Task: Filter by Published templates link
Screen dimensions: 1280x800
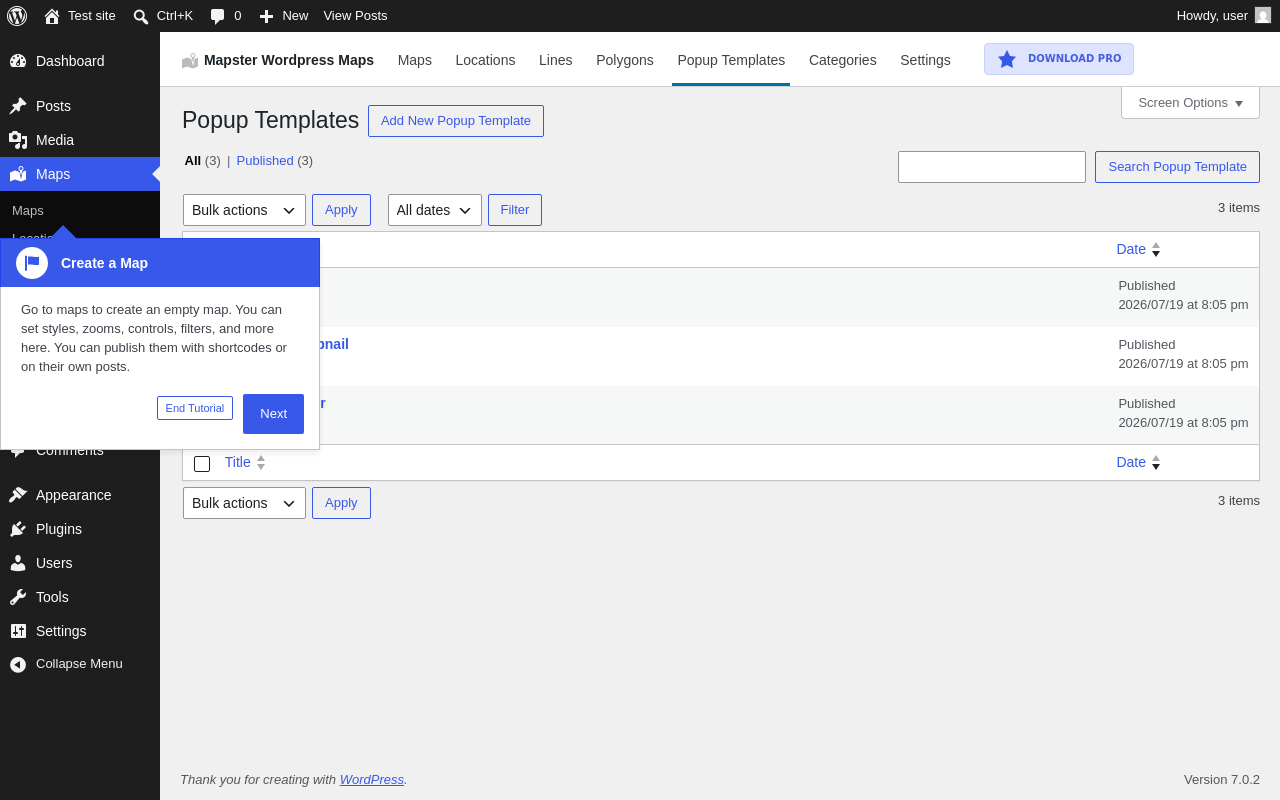Action: 265,160
